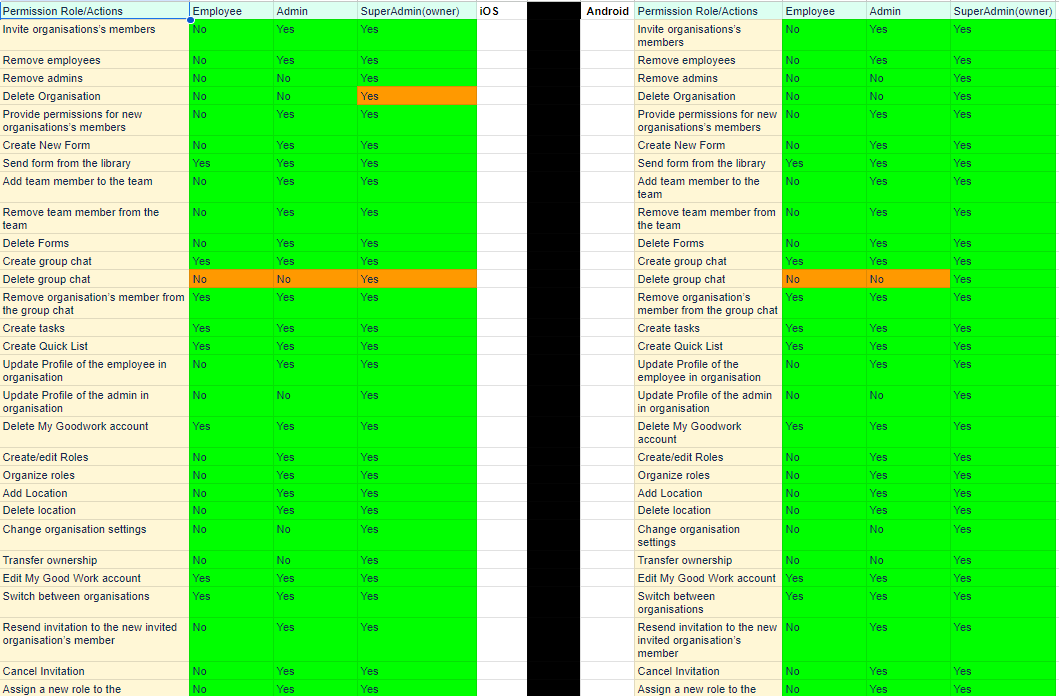
Task: Select 'SuperAdmin(owner)' header in the Android table
Action: (x=1004, y=11)
